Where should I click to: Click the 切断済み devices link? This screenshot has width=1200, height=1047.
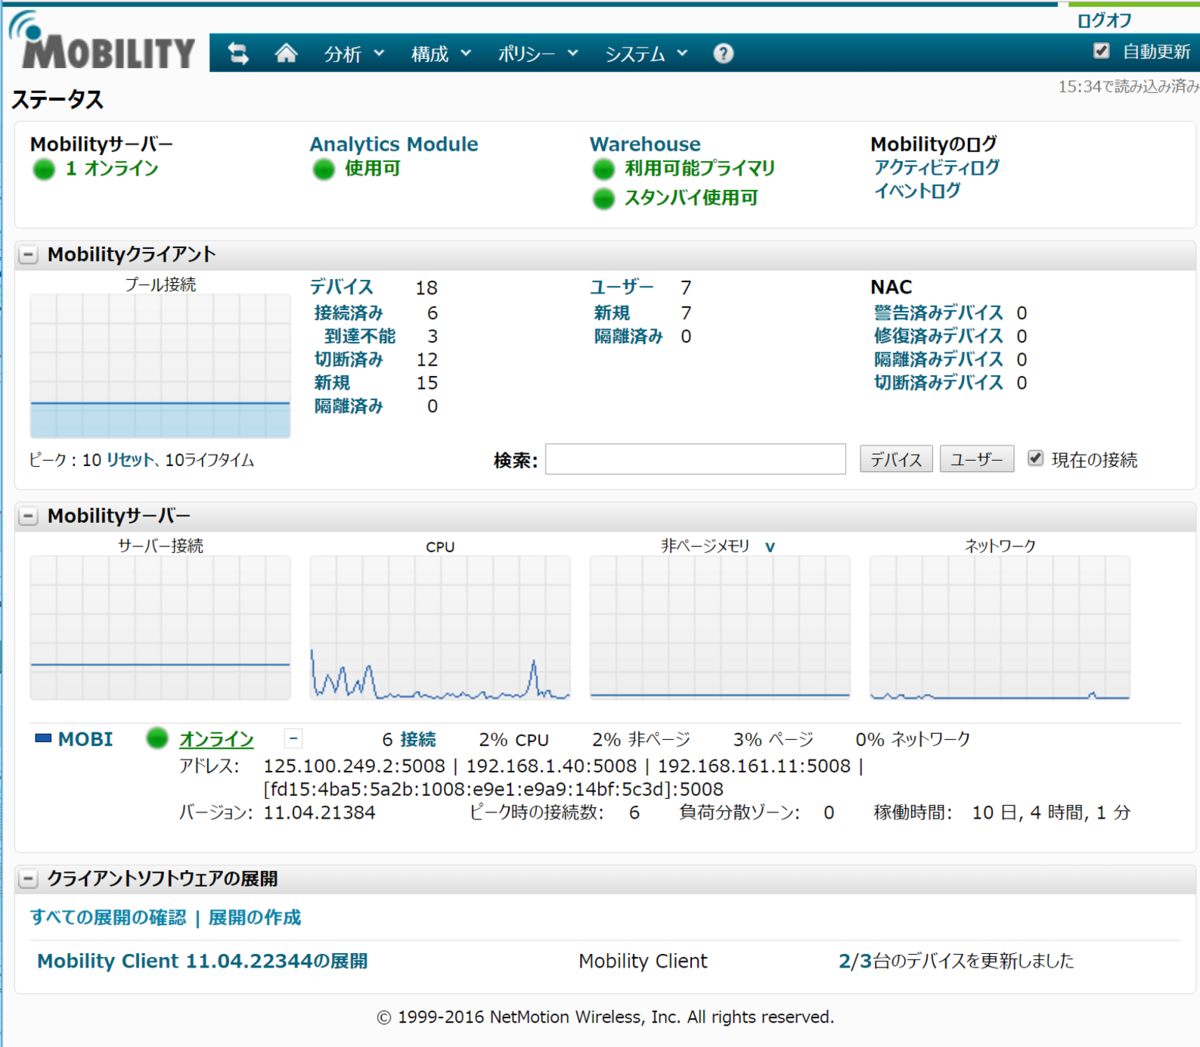[x=349, y=360]
